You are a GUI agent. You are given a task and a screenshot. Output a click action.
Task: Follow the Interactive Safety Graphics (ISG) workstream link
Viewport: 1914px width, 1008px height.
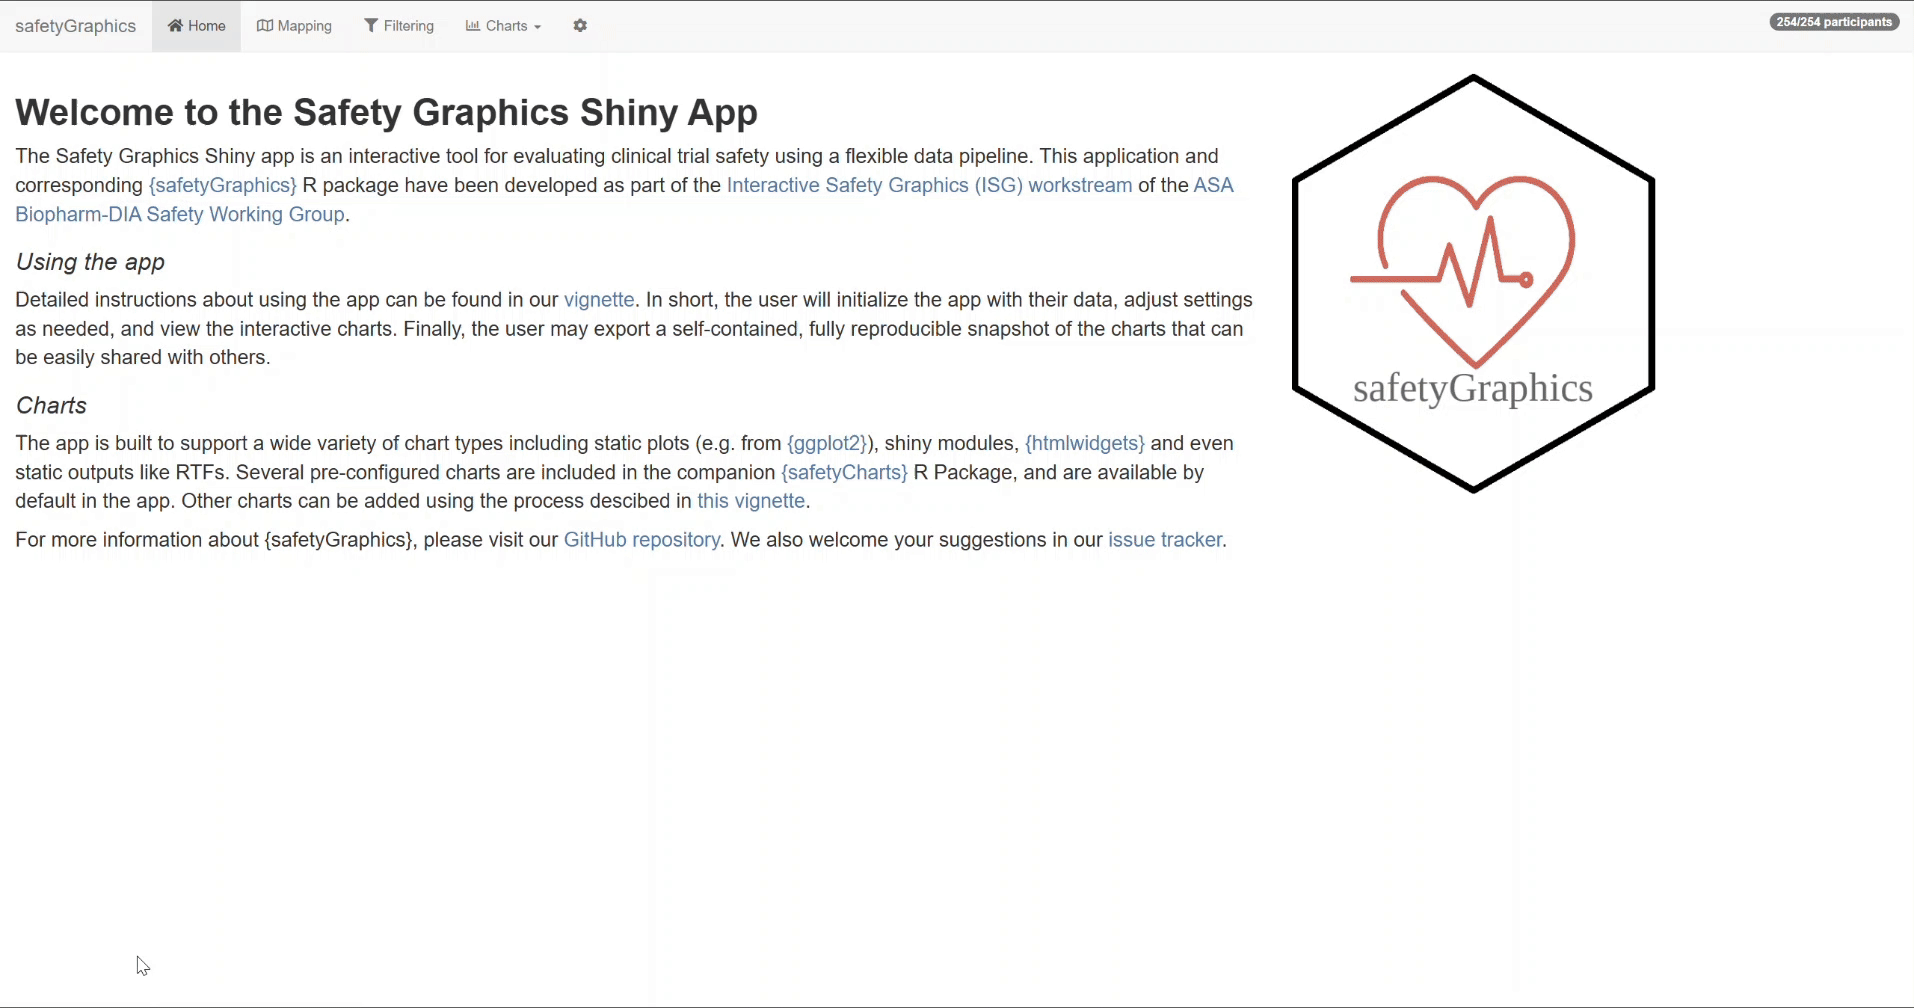(929, 185)
